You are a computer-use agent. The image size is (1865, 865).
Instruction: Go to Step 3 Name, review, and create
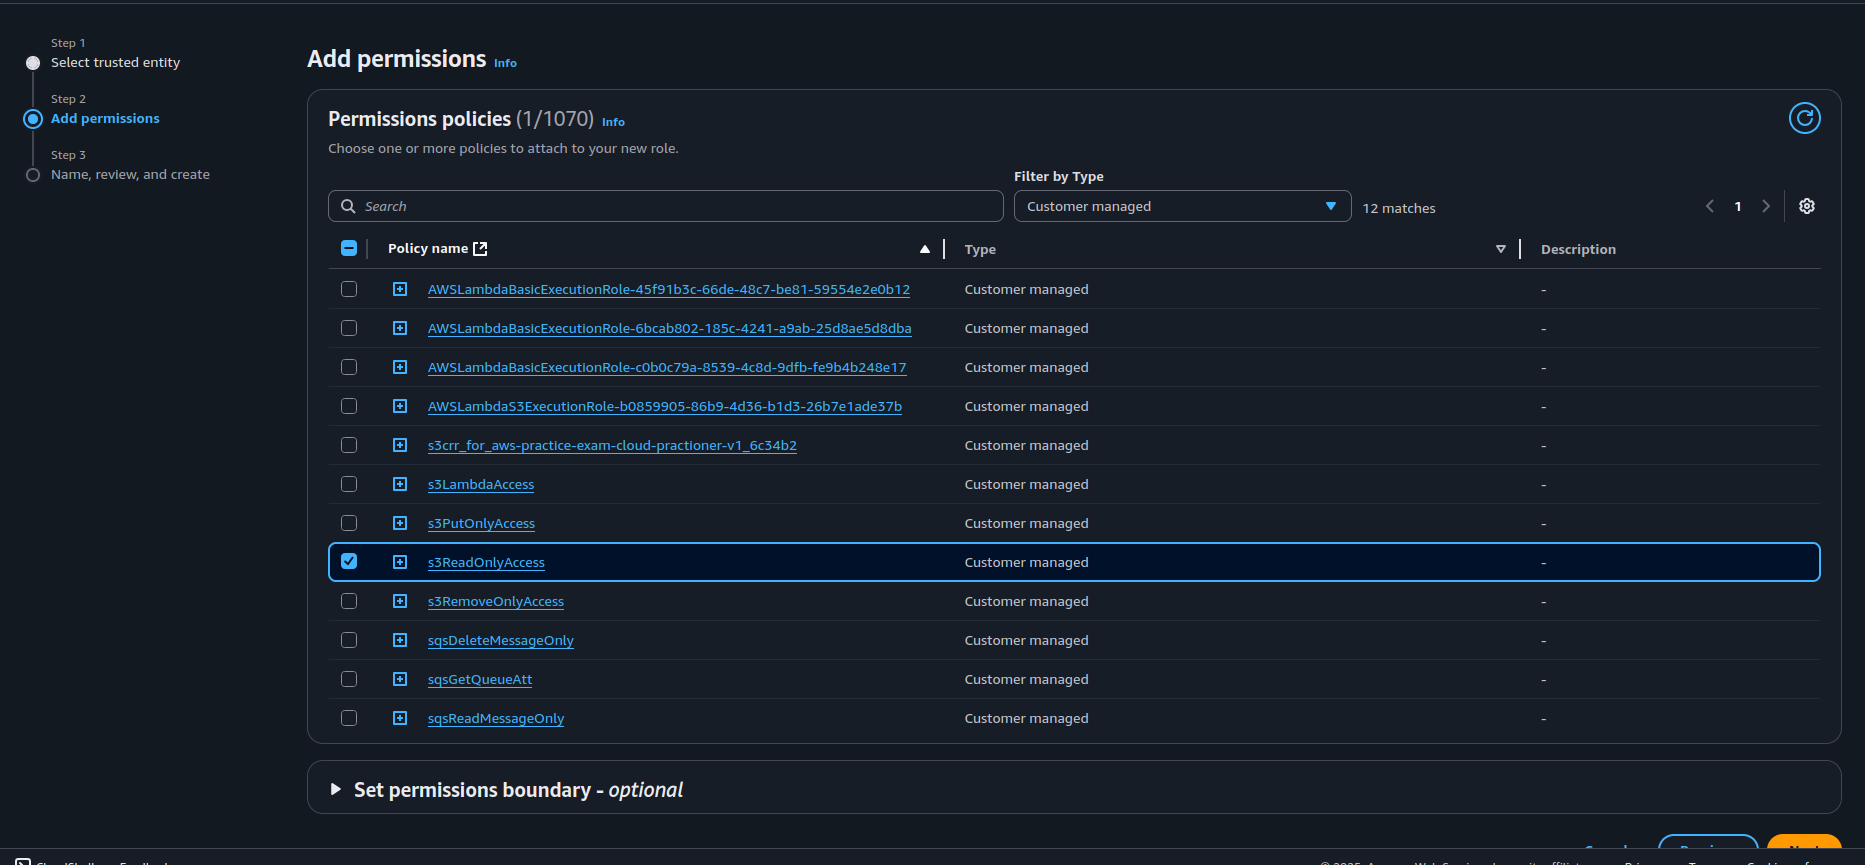point(130,174)
